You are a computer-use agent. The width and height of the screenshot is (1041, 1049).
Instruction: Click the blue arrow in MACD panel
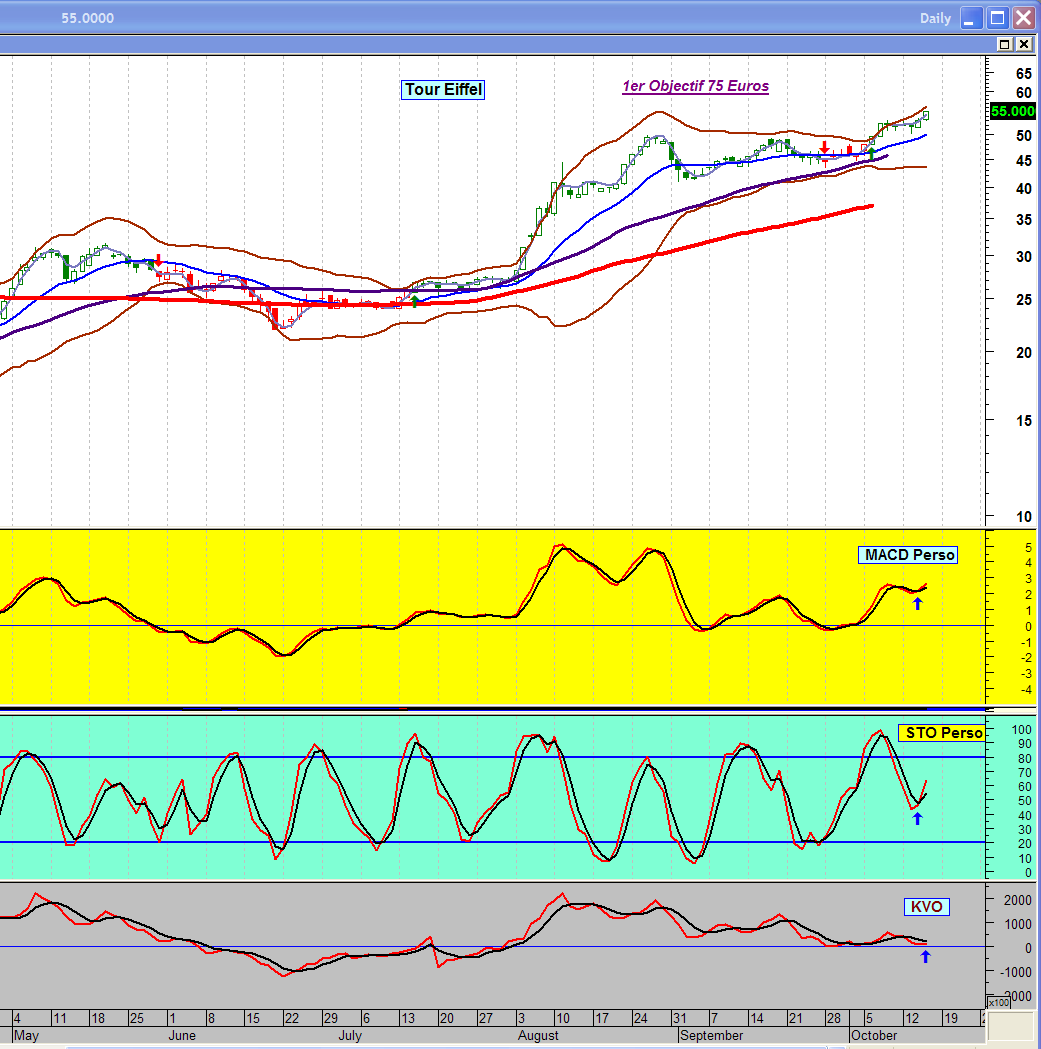coord(918,603)
